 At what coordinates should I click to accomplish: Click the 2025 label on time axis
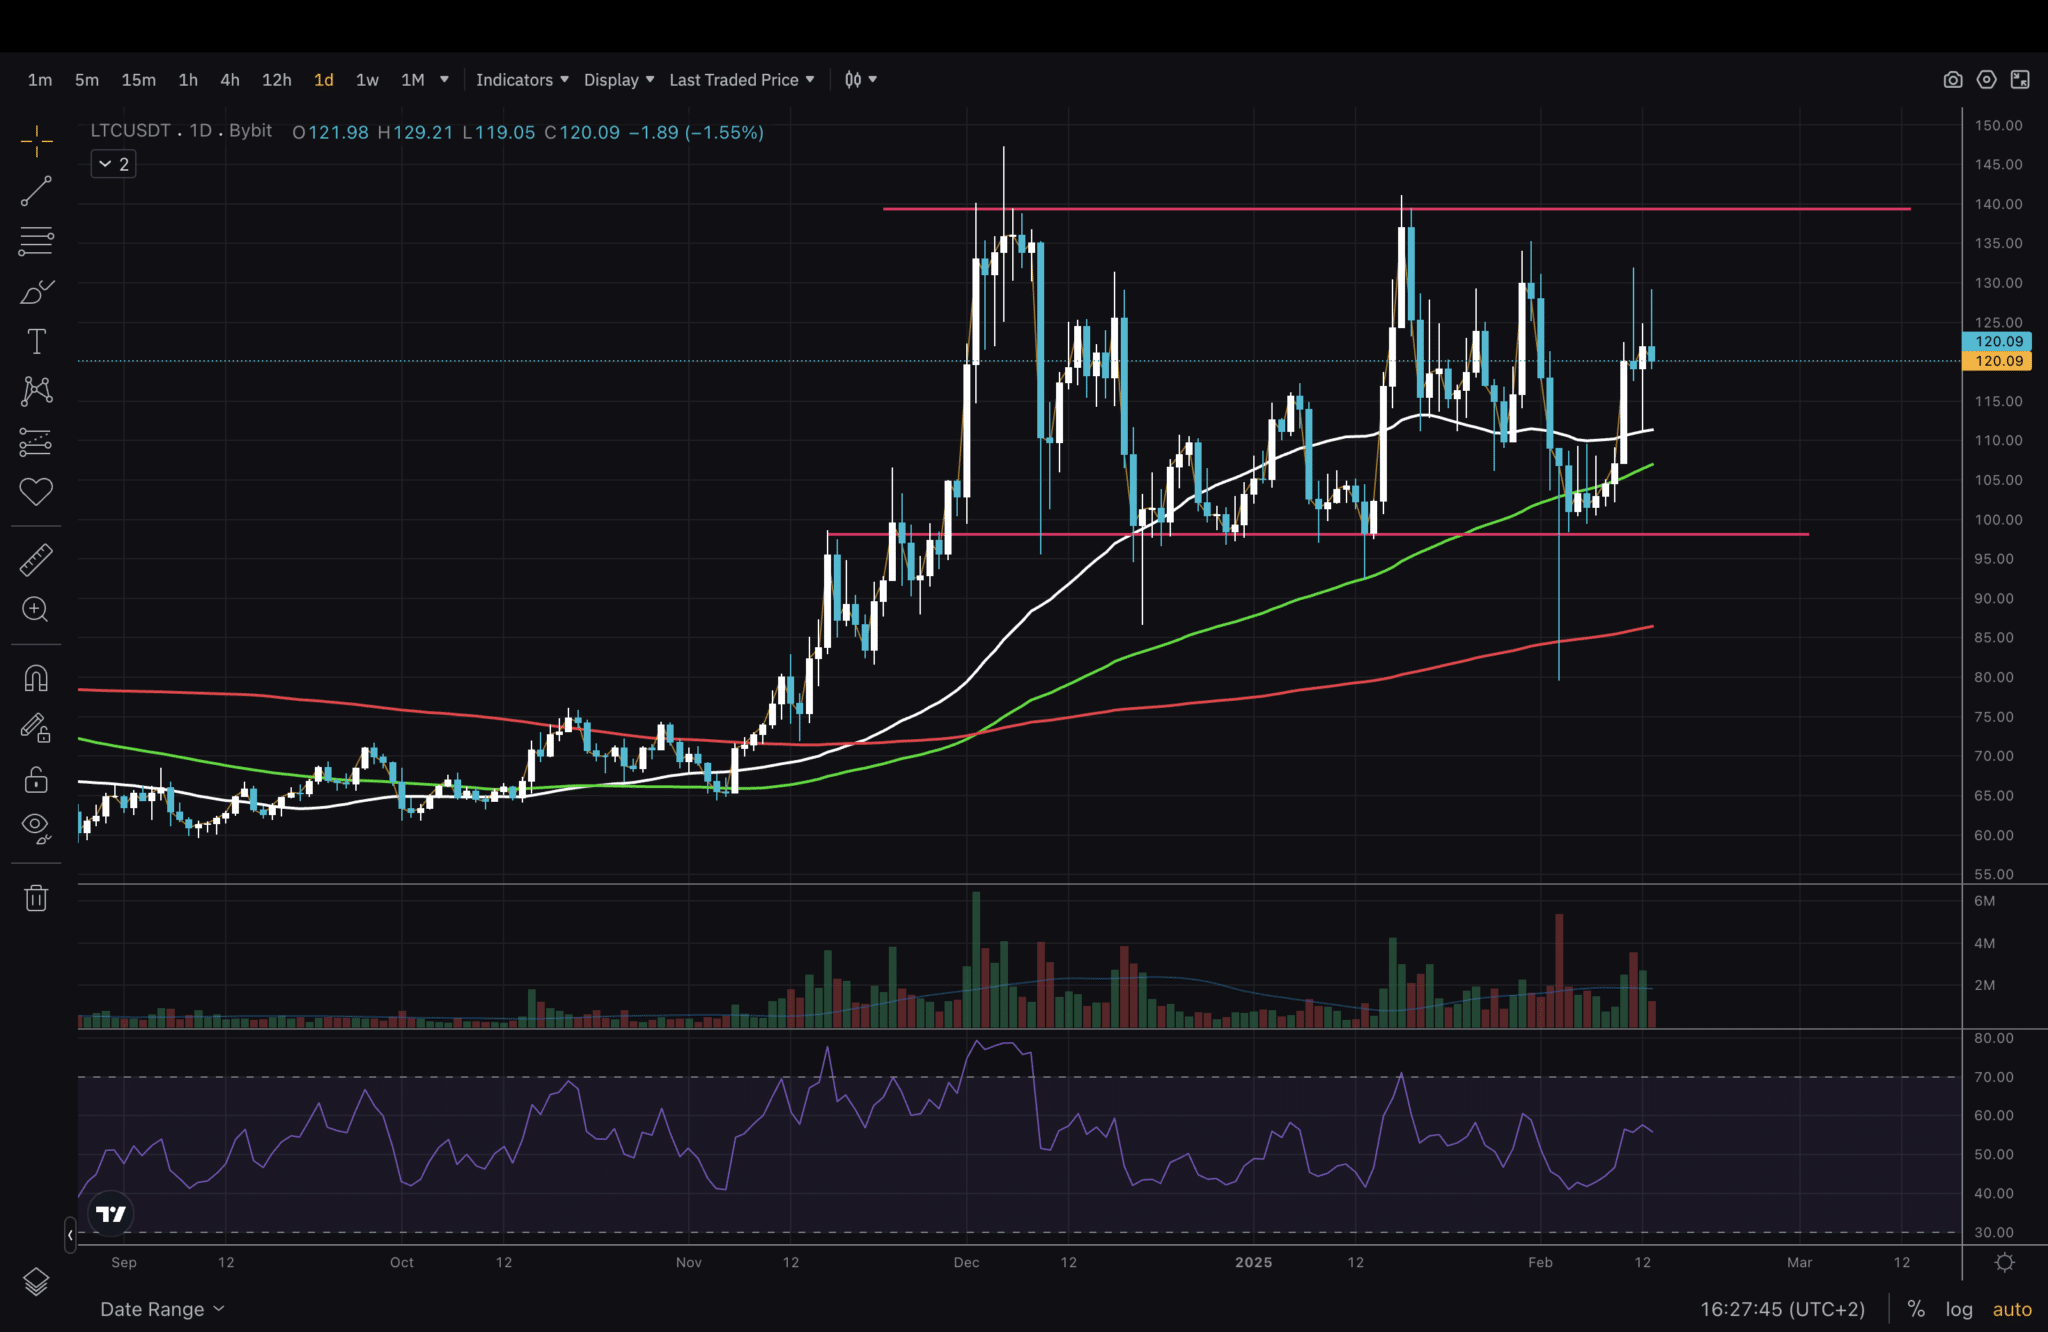(x=1253, y=1262)
